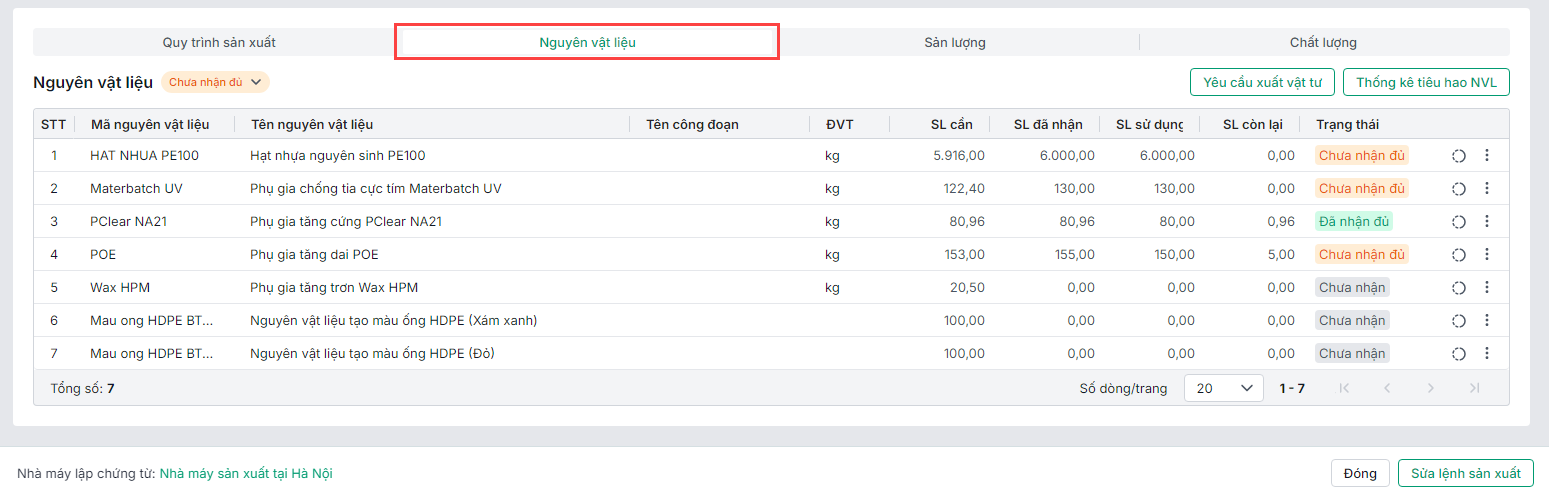
Task: Expand the 'Chưa nhận đủ' status dropdown
Action: 215,82
